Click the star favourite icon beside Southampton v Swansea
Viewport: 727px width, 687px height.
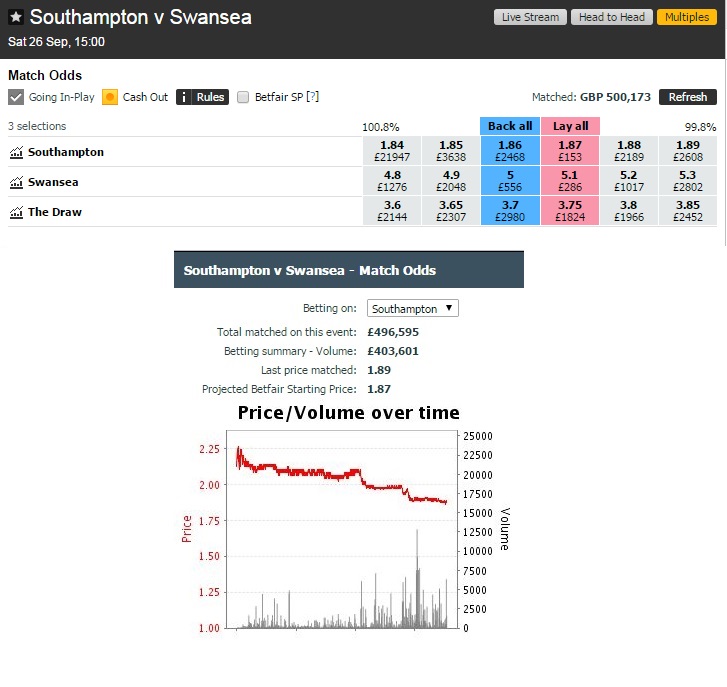[x=16, y=18]
